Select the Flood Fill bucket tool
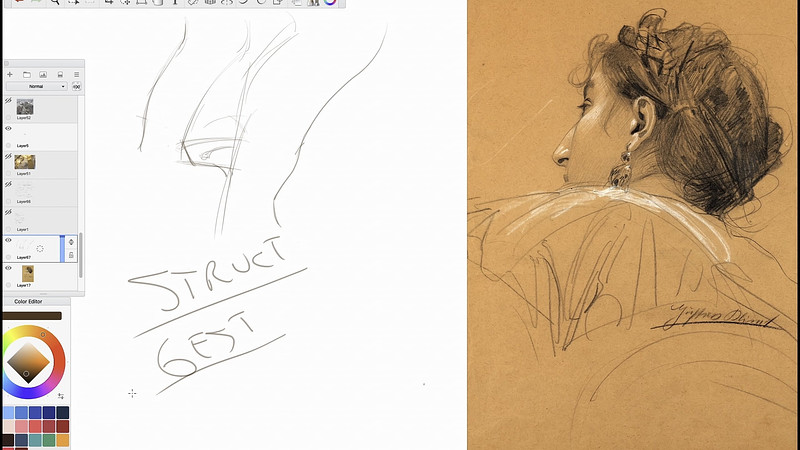800x450 pixels. 158,2
